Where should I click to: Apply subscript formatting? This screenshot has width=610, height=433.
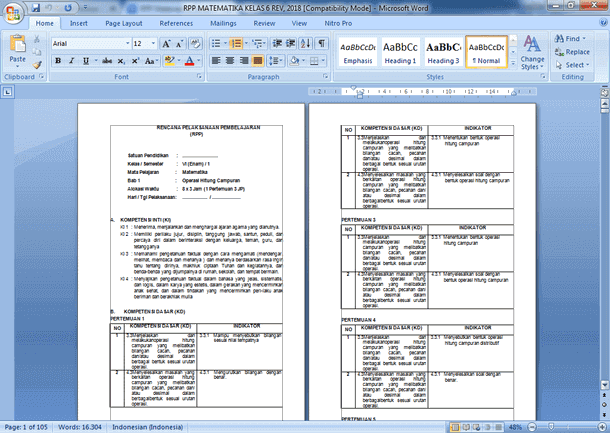[121, 61]
